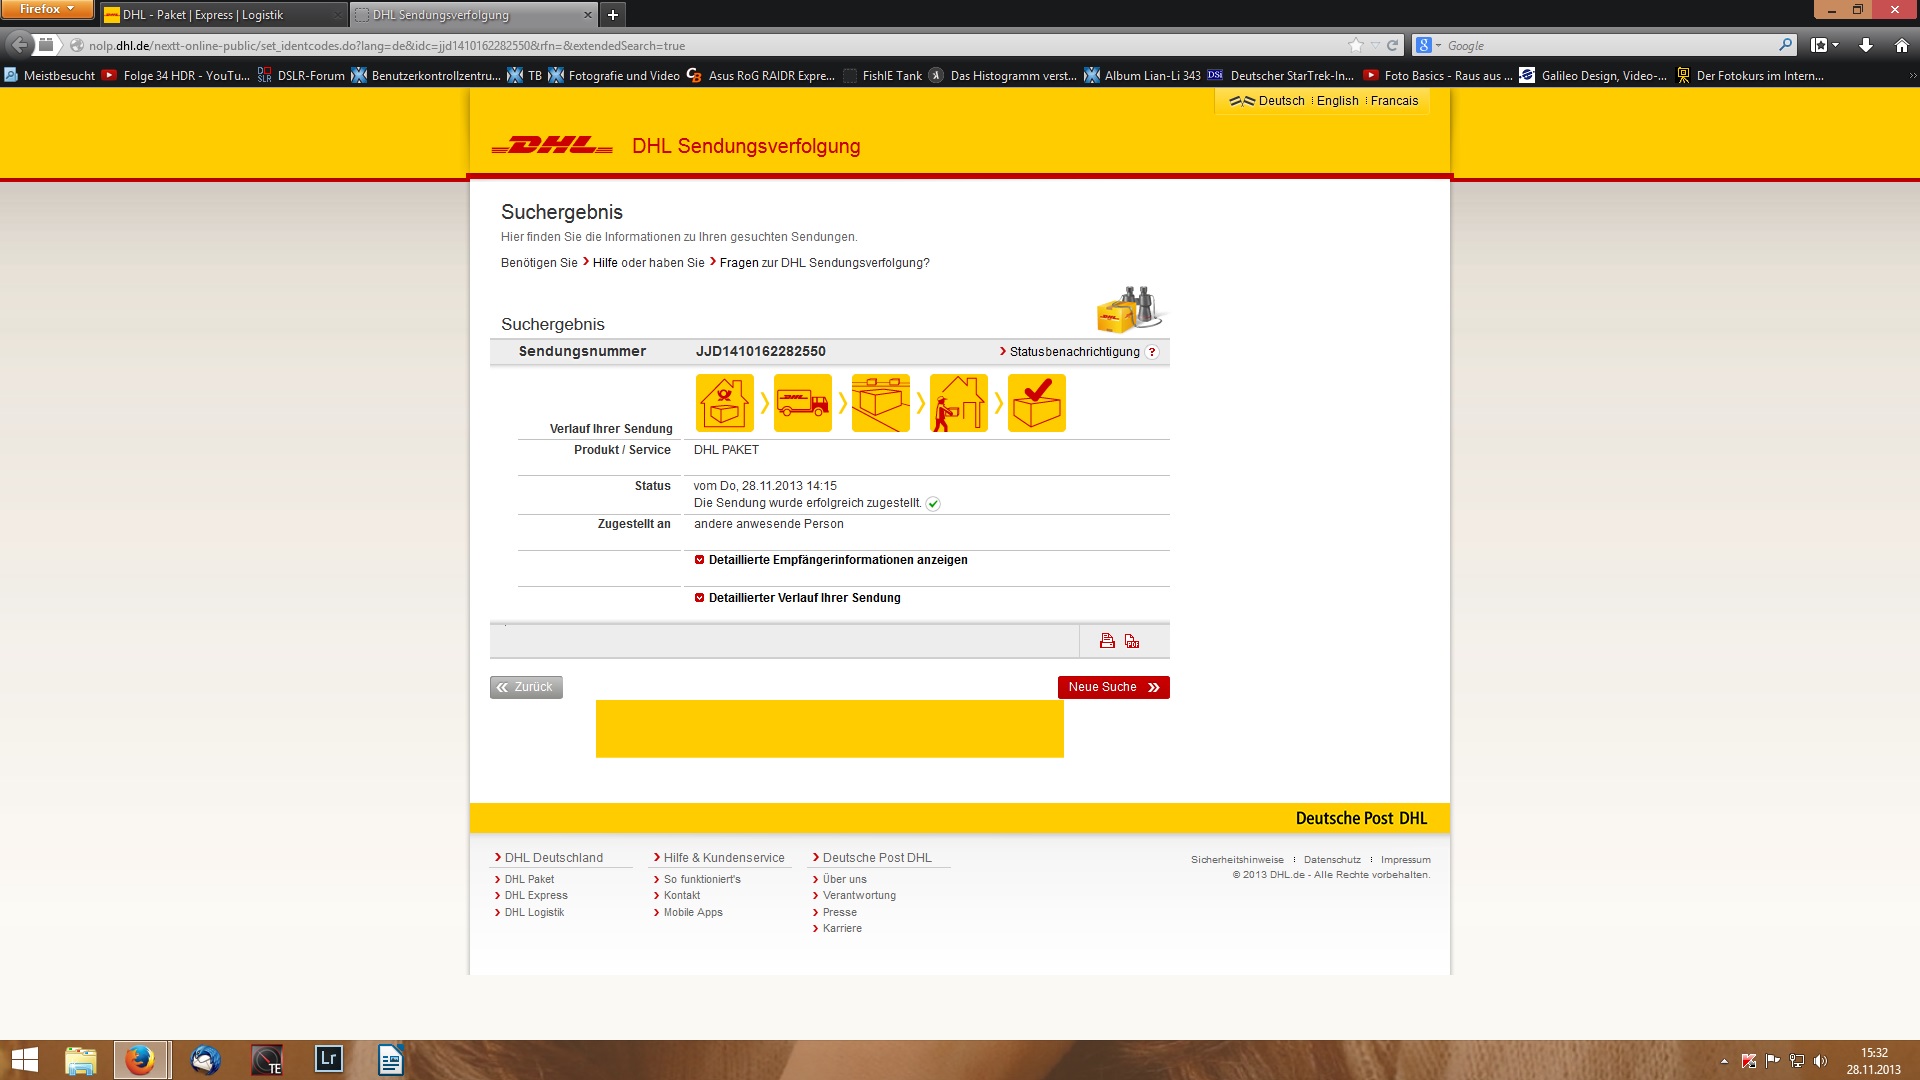Click the print icon below the results
The width and height of the screenshot is (1920, 1080).
[x=1107, y=641]
